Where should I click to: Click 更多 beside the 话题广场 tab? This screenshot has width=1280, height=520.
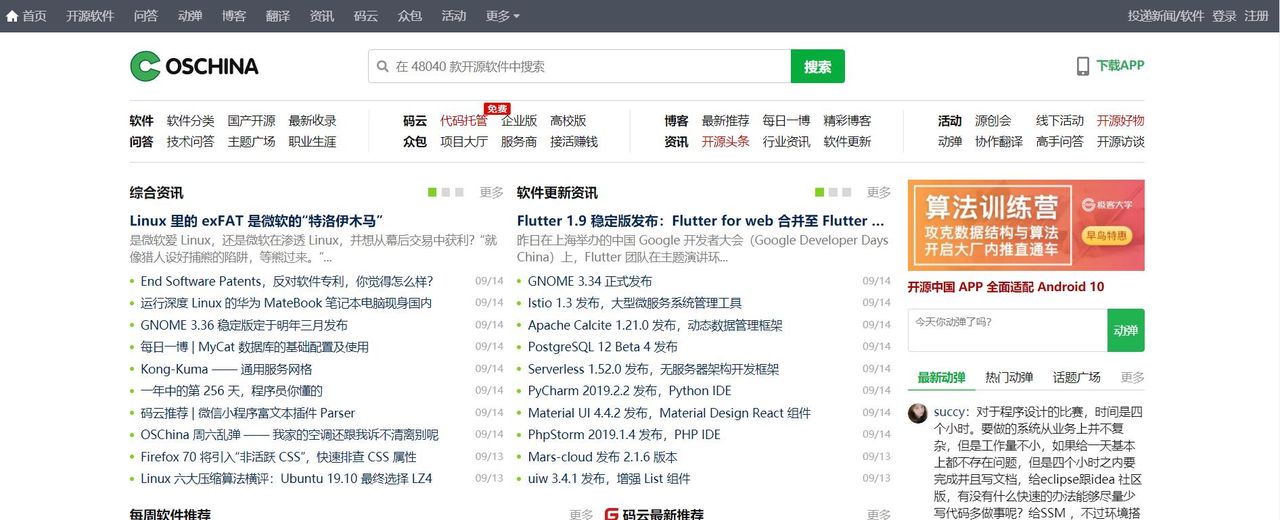[1132, 377]
